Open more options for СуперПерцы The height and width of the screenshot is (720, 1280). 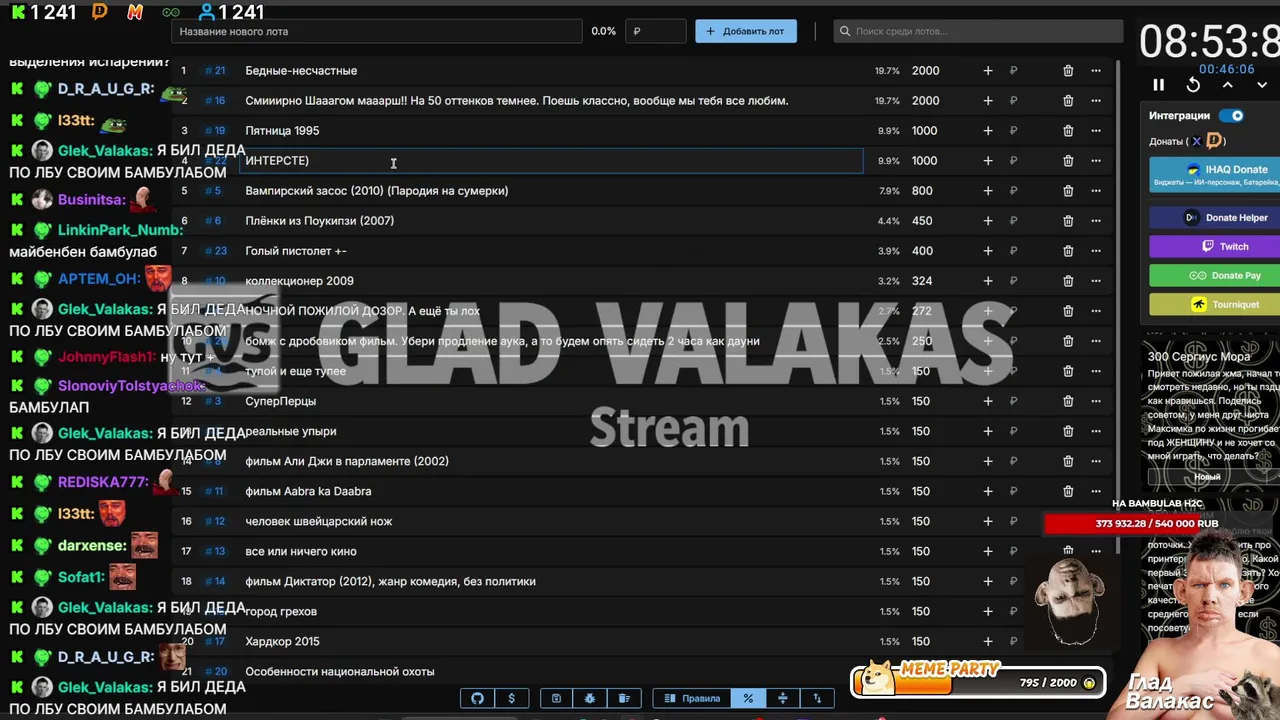coord(1096,401)
